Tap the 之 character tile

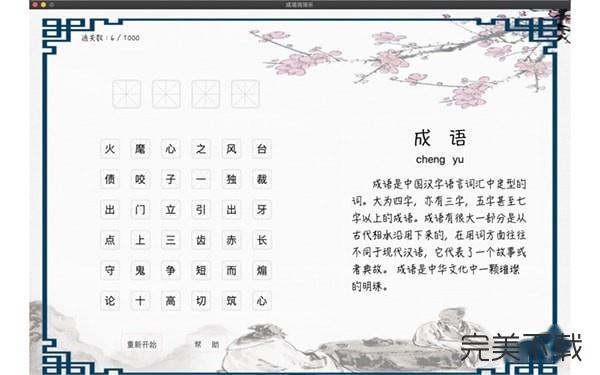(x=201, y=149)
